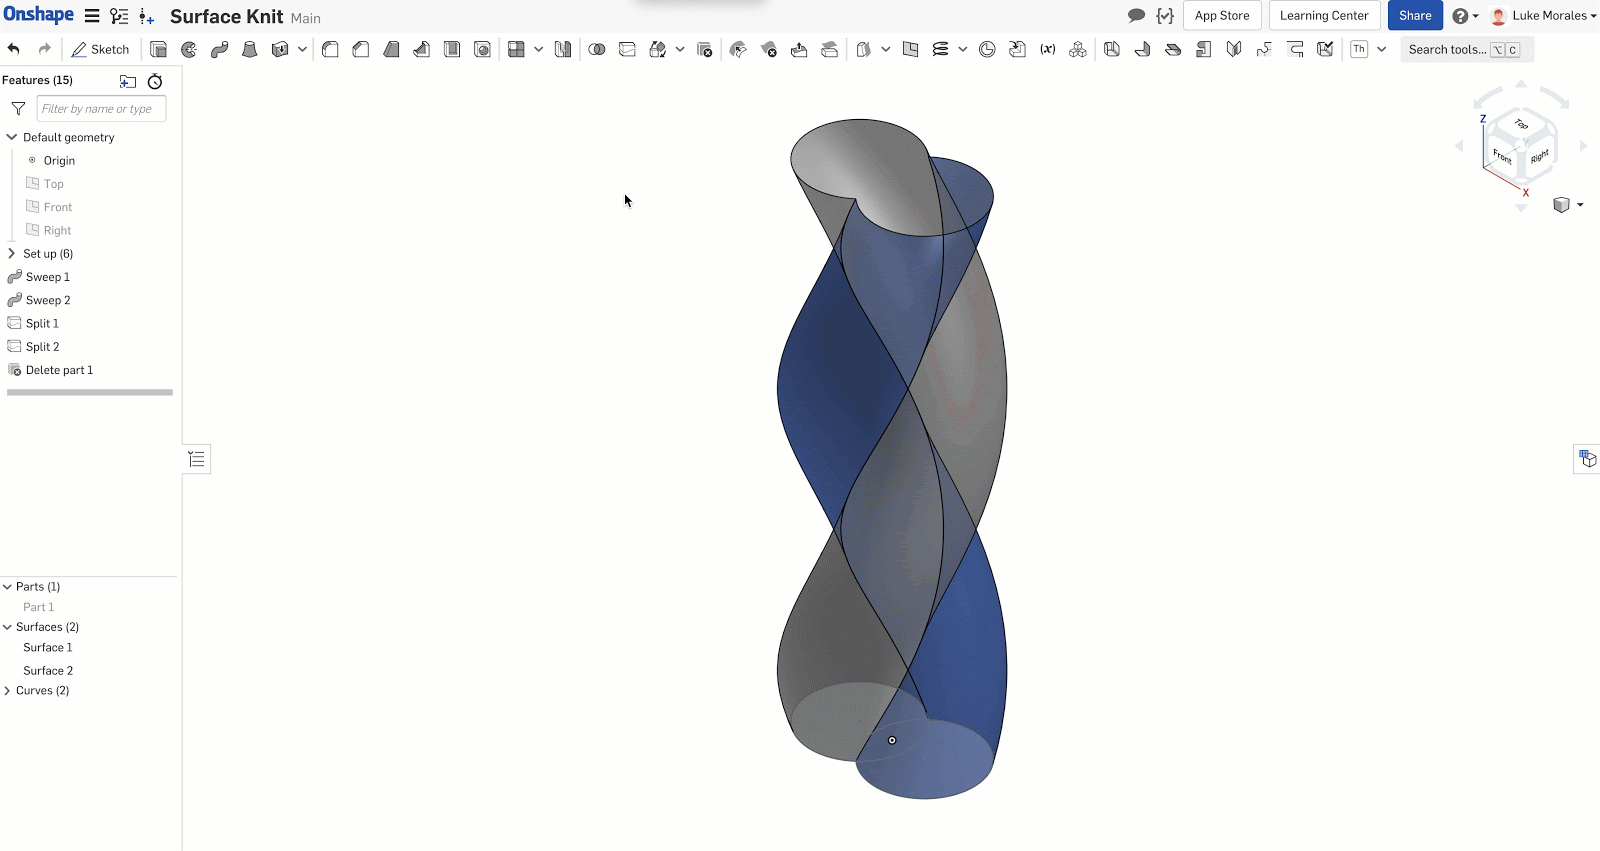Select the Thicken tool
This screenshot has width=1600, height=851.
280,49
